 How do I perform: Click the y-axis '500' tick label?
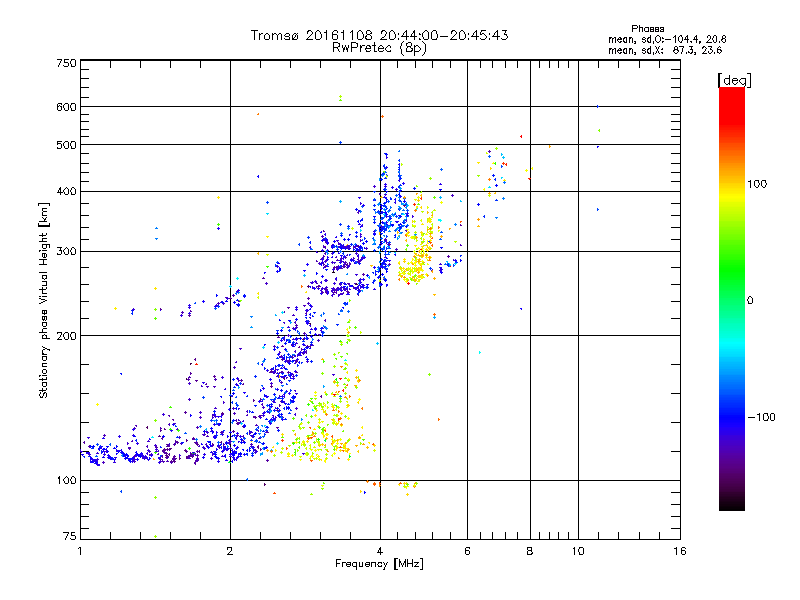tap(67, 145)
